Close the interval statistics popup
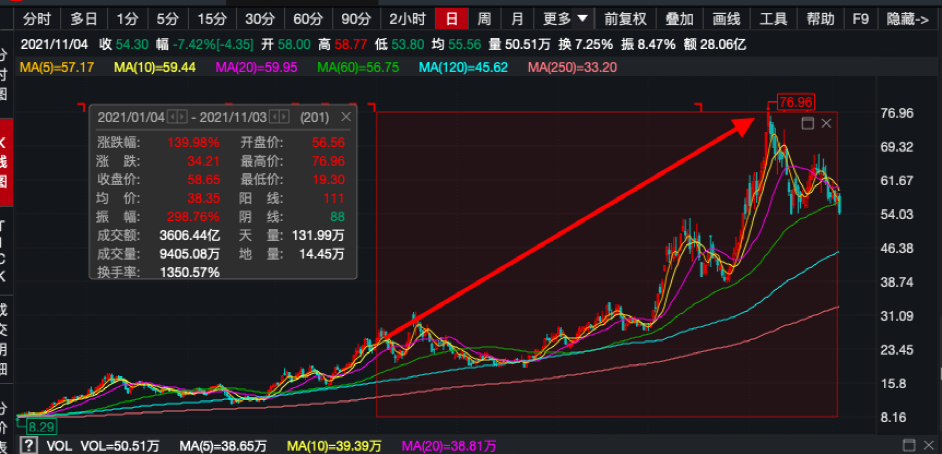Viewport: 942px width, 454px height. (345, 117)
